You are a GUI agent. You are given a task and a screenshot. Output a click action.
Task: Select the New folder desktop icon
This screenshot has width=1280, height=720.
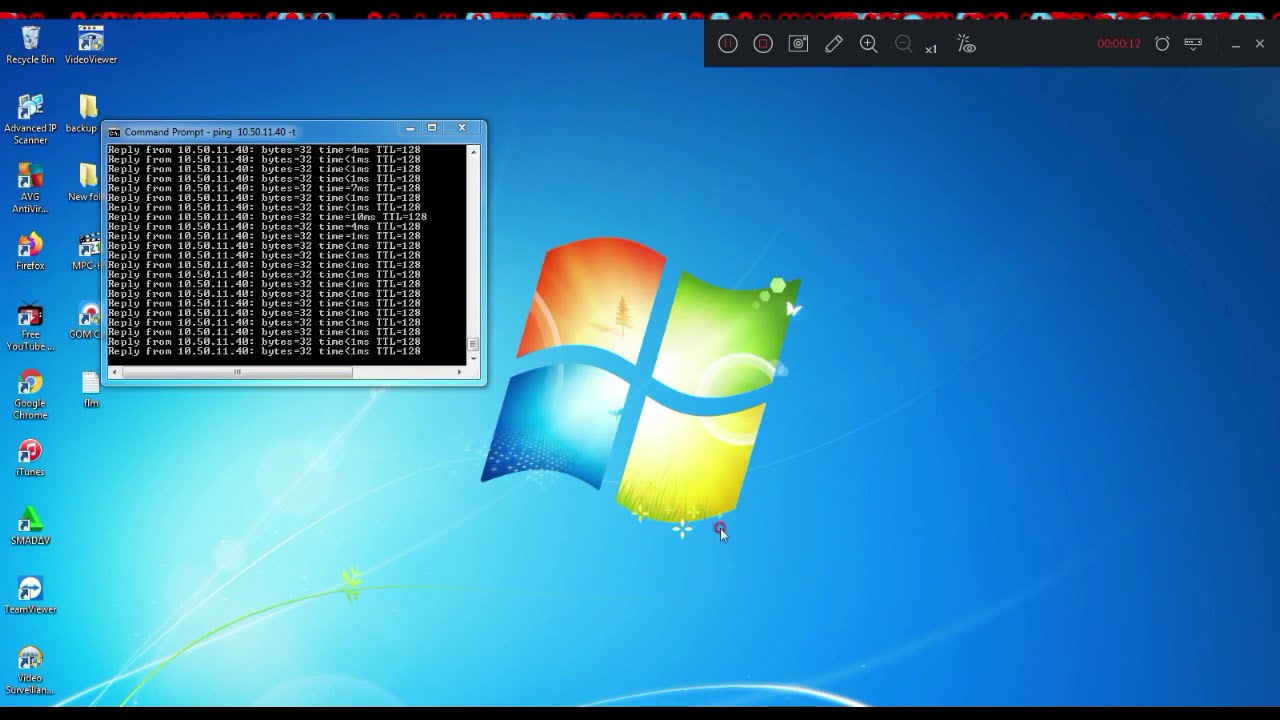point(86,183)
